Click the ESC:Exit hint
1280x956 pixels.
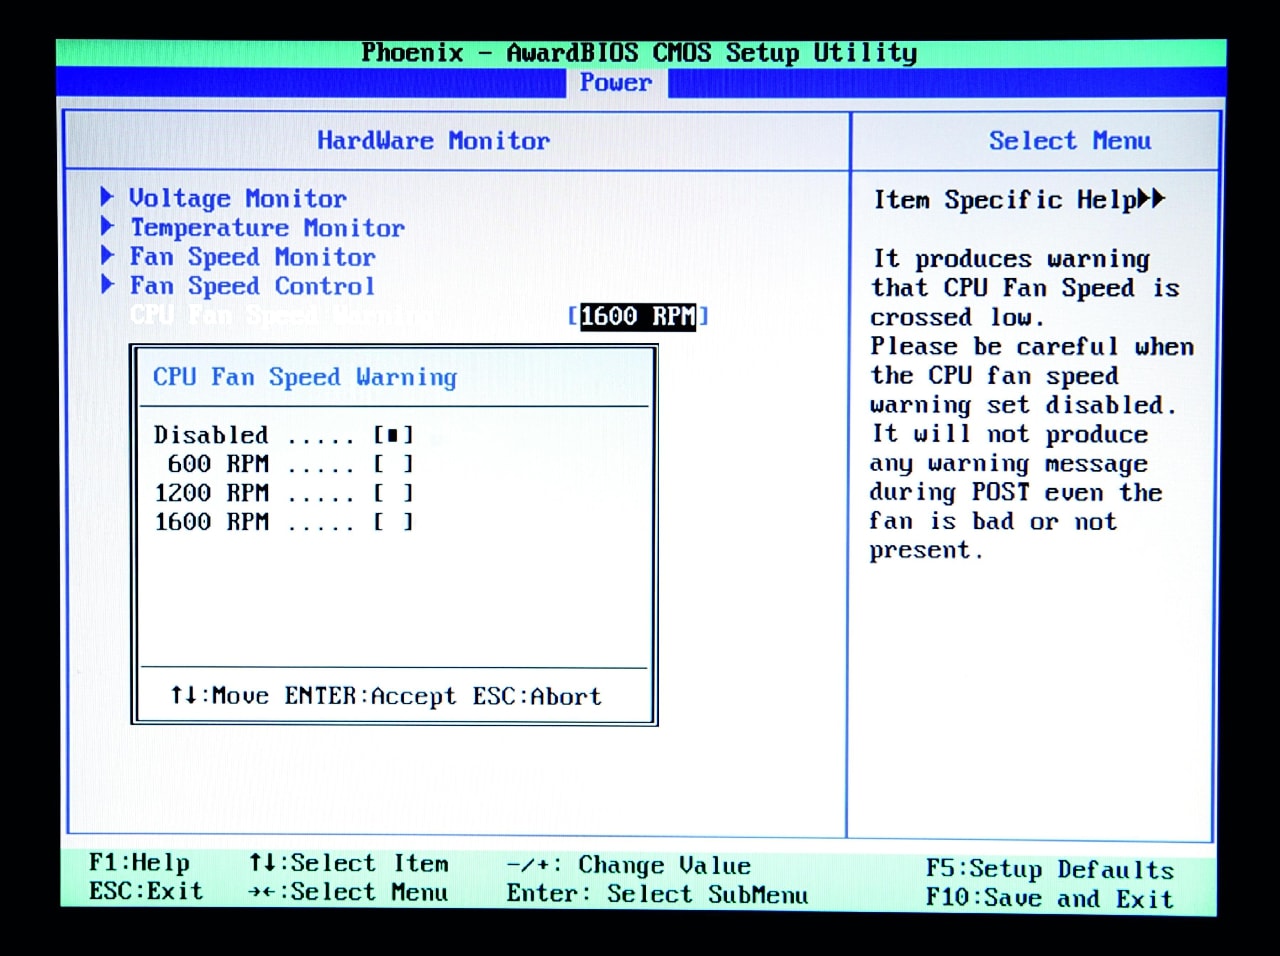(146, 891)
